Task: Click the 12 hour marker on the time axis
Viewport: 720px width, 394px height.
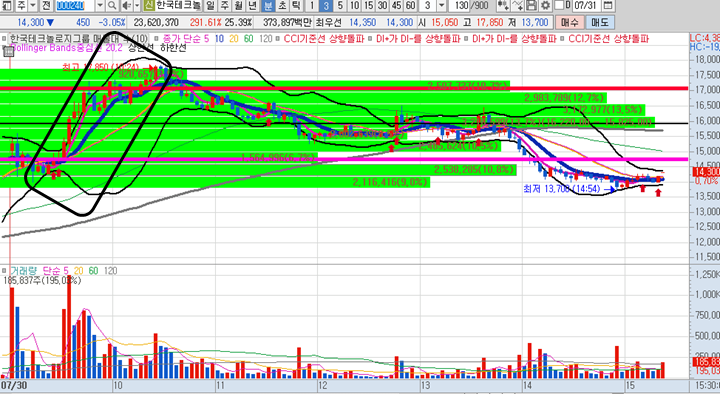Action: [323, 385]
